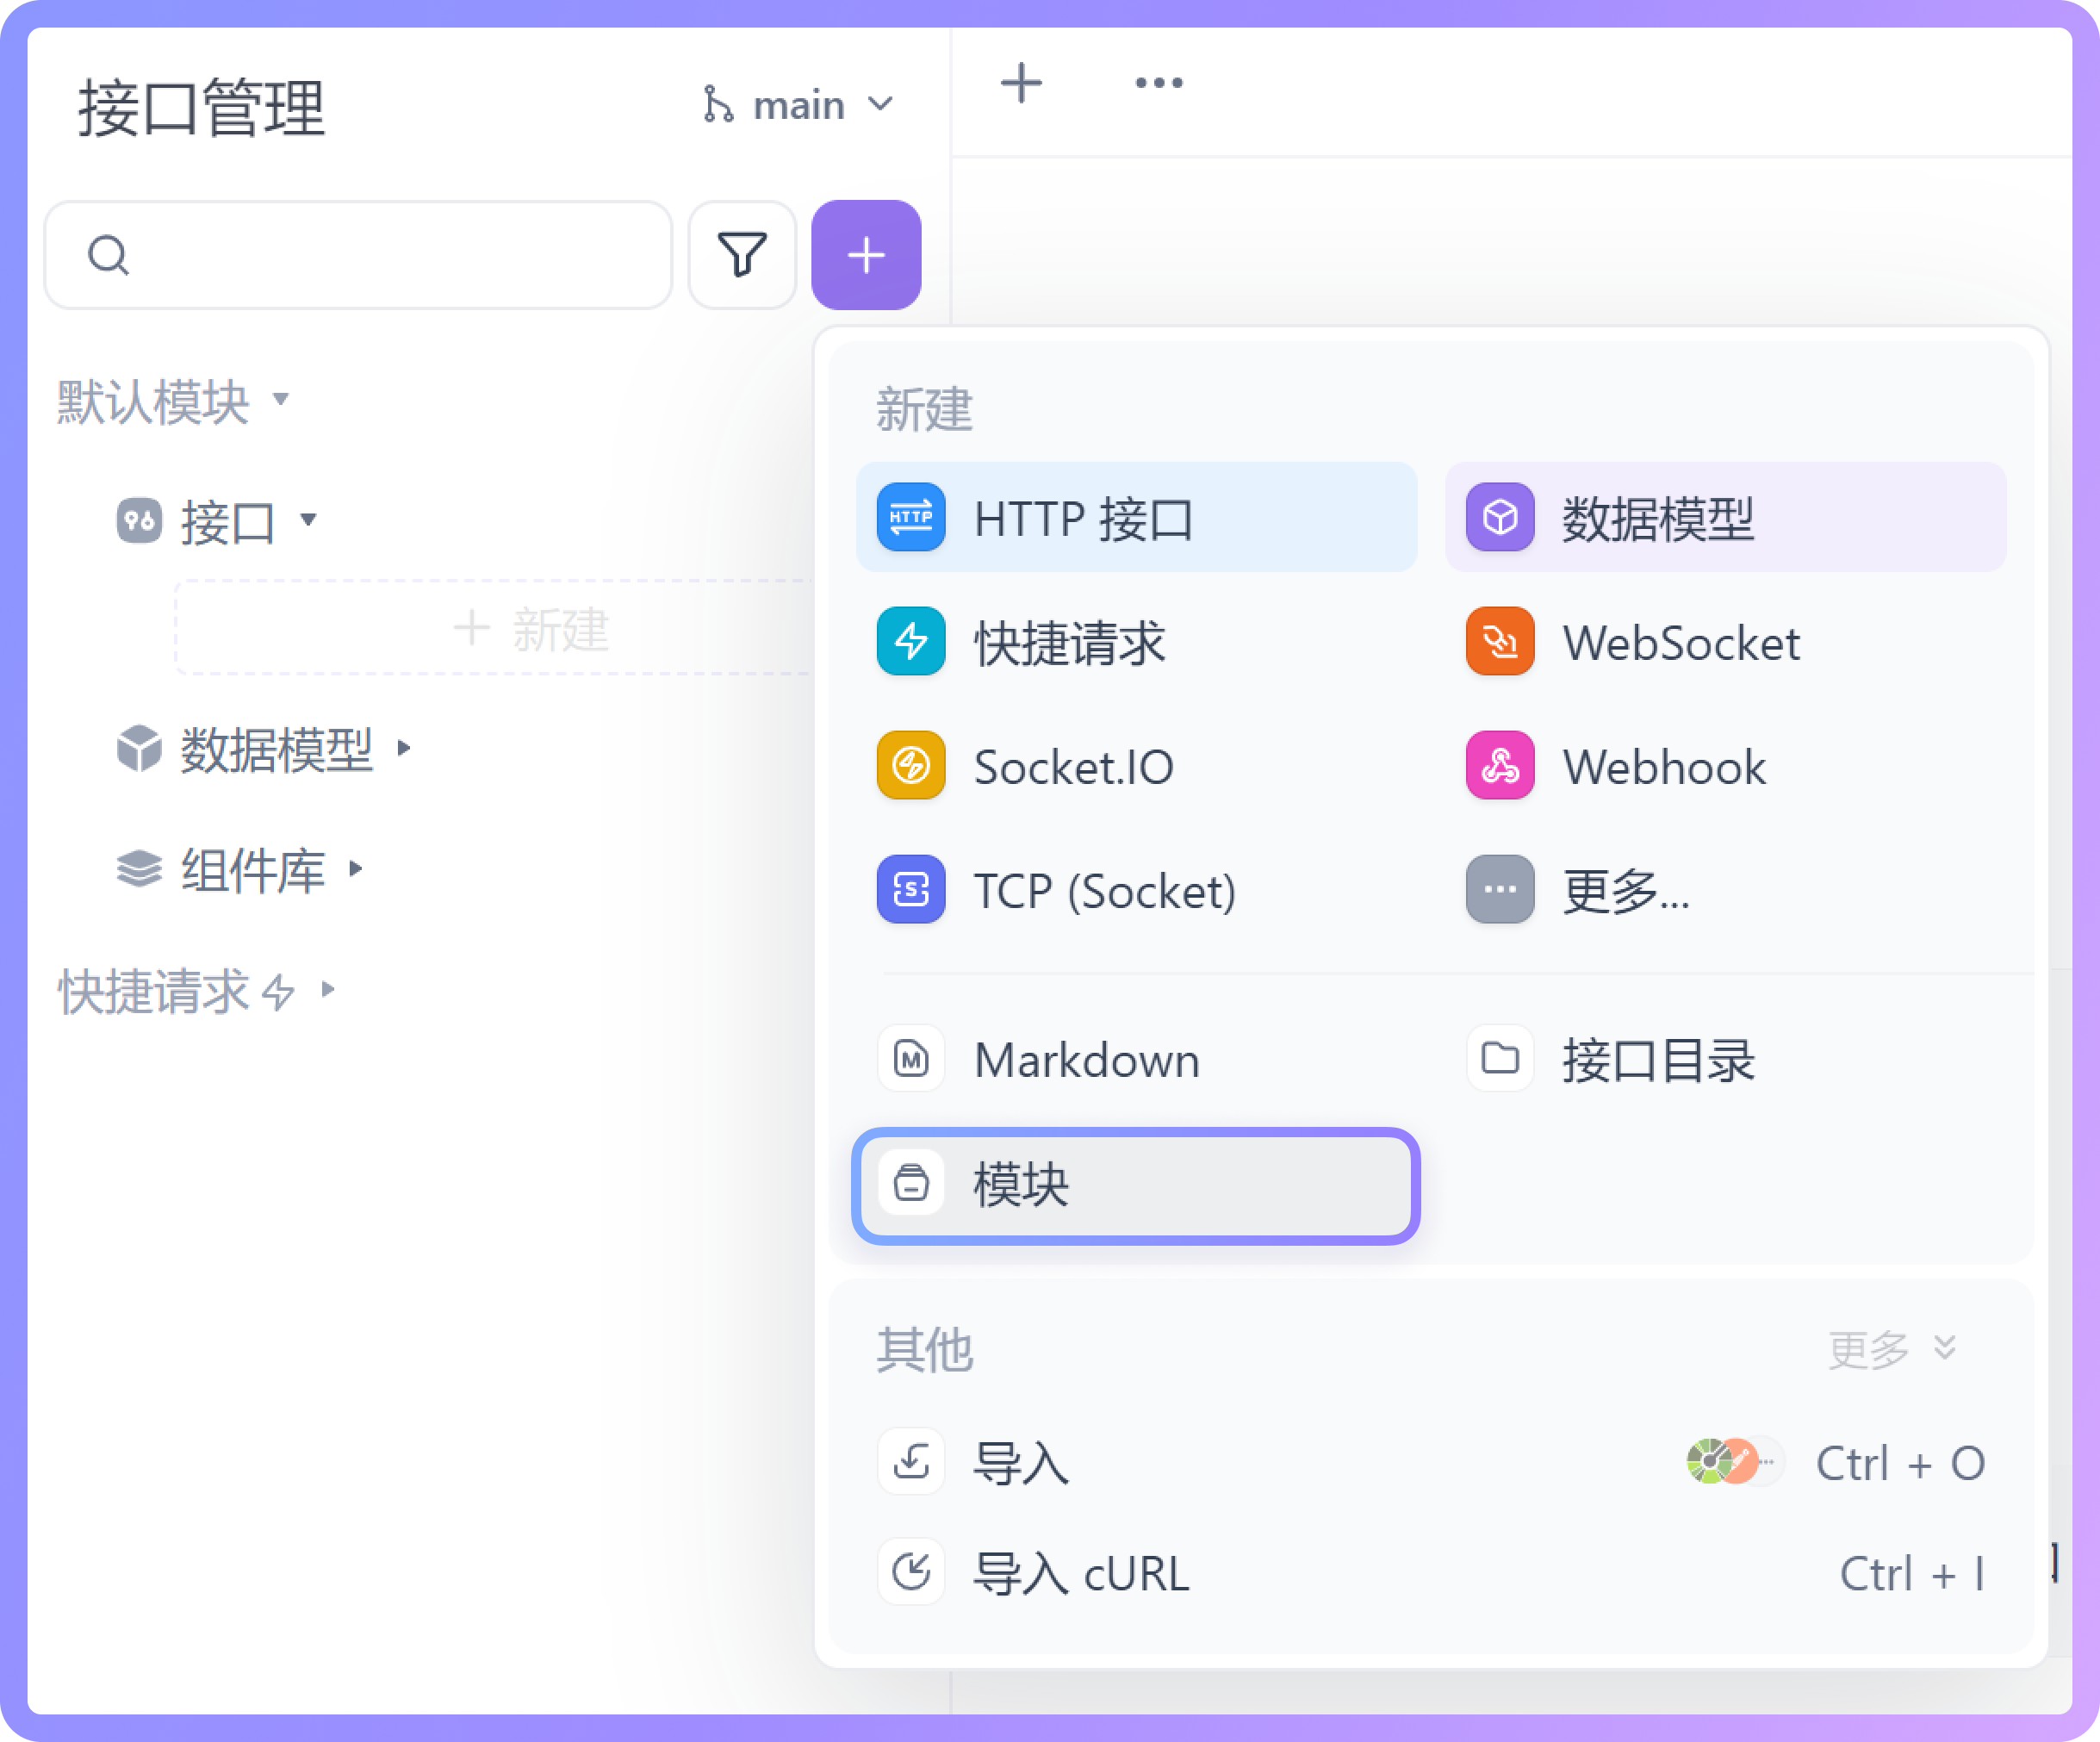Open the main branch dropdown
The width and height of the screenshot is (2100, 1742).
[797, 103]
